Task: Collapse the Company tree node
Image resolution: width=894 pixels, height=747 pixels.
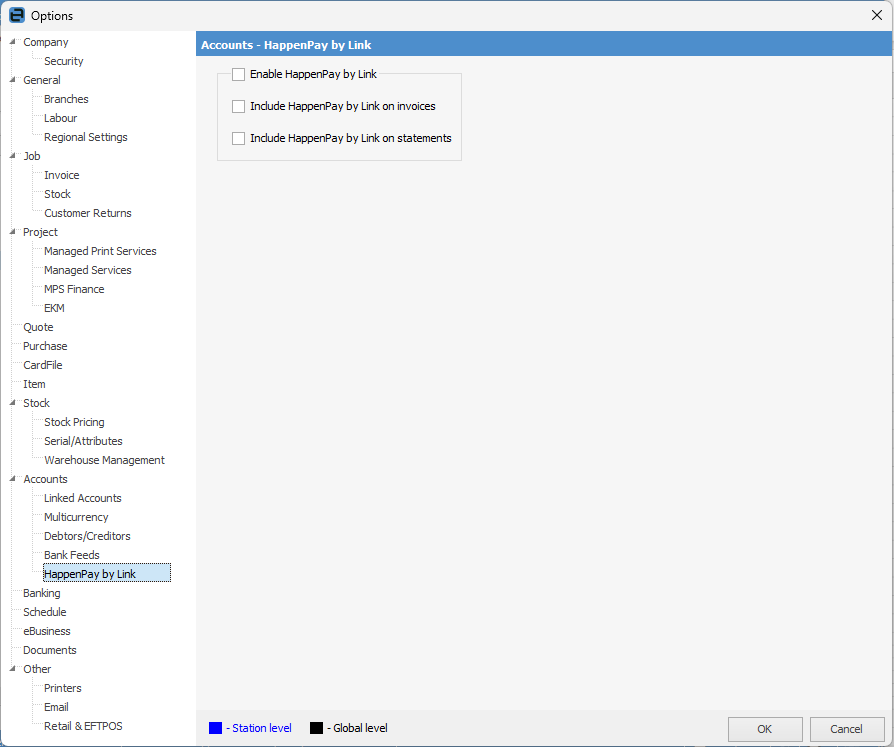Action: click(13, 42)
